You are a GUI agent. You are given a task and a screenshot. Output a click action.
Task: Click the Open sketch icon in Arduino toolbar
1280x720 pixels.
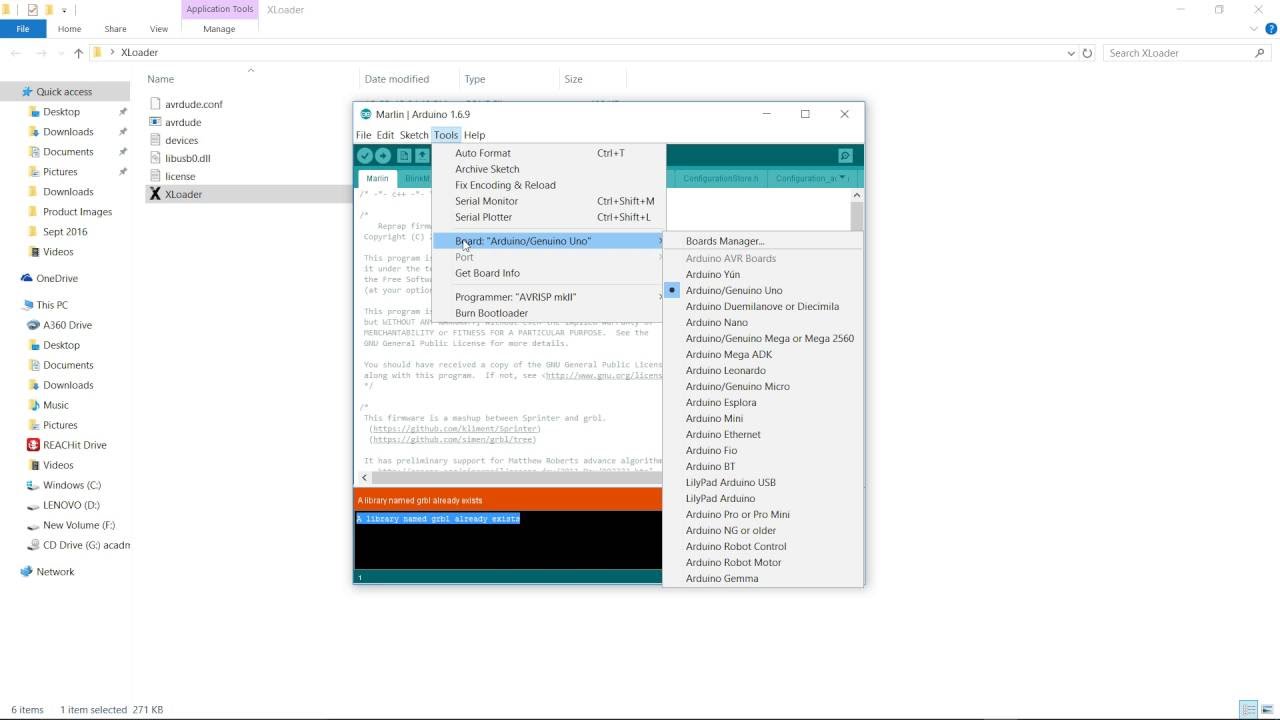point(422,156)
